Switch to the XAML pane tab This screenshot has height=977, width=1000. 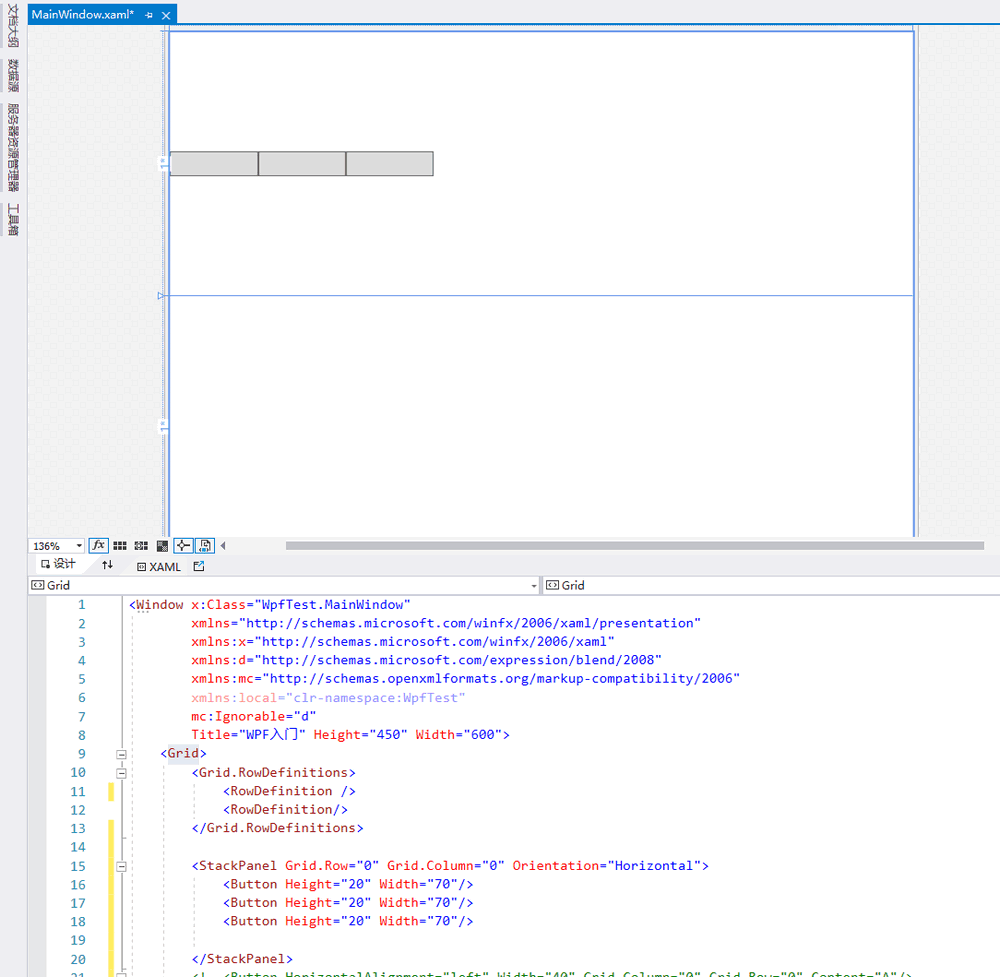(x=159, y=567)
